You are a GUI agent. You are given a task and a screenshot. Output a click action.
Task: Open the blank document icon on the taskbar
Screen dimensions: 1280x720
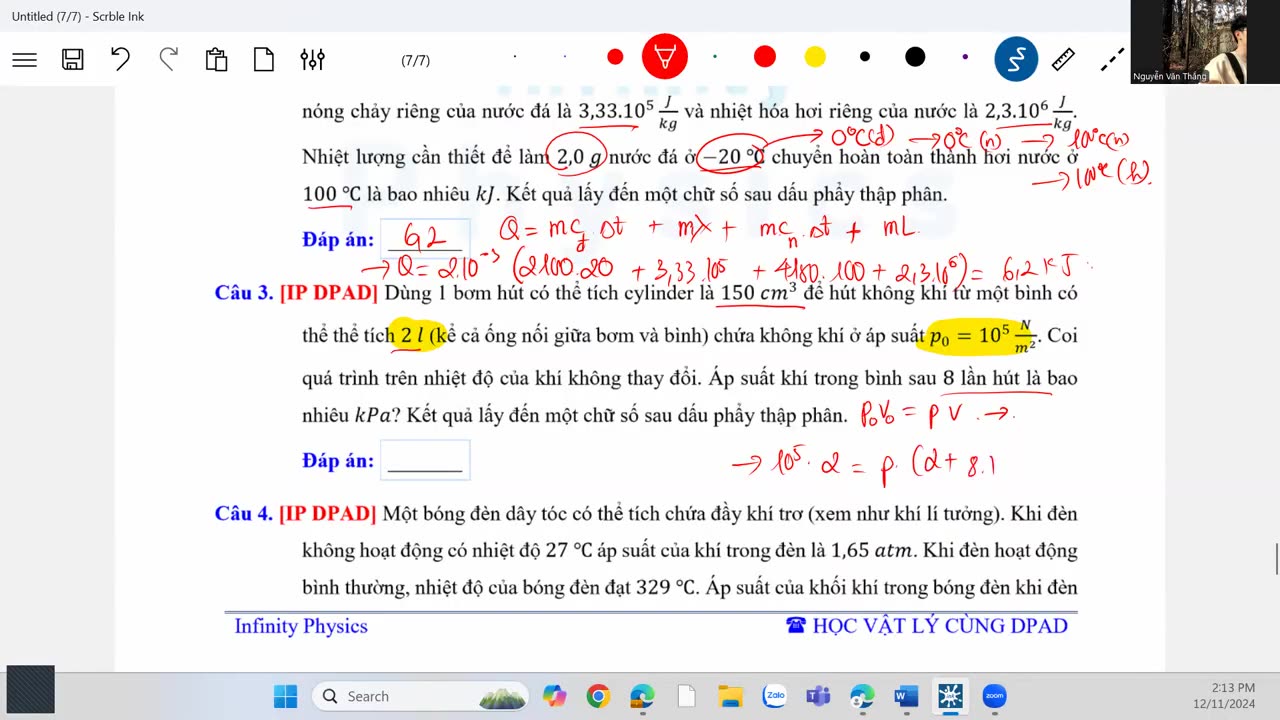tap(686, 696)
